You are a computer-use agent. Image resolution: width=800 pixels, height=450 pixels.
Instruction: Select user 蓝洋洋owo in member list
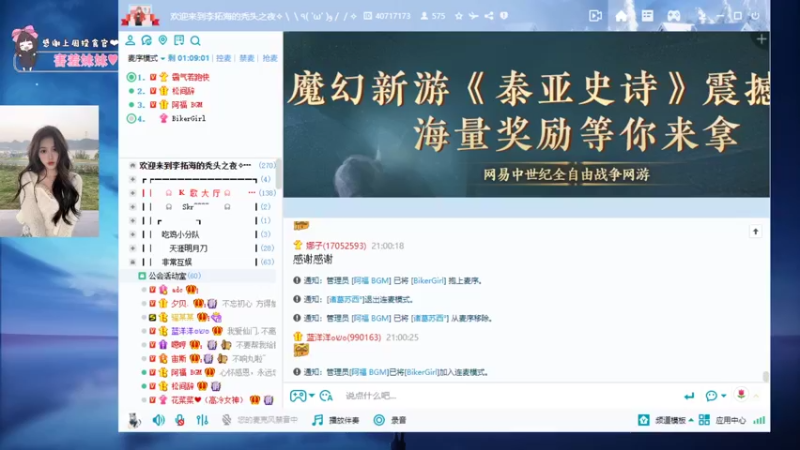190,331
